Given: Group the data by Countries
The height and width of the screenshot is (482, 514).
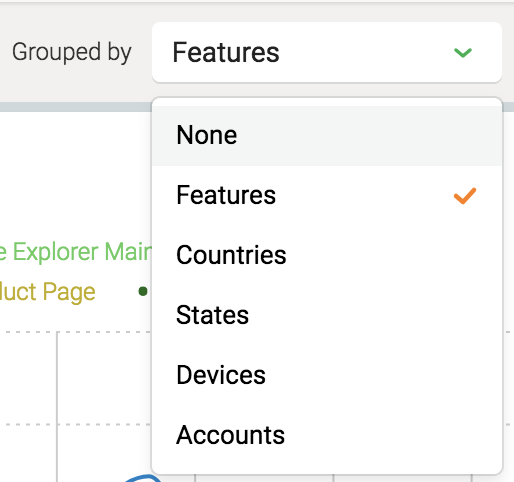Looking at the screenshot, I should 327,255.
